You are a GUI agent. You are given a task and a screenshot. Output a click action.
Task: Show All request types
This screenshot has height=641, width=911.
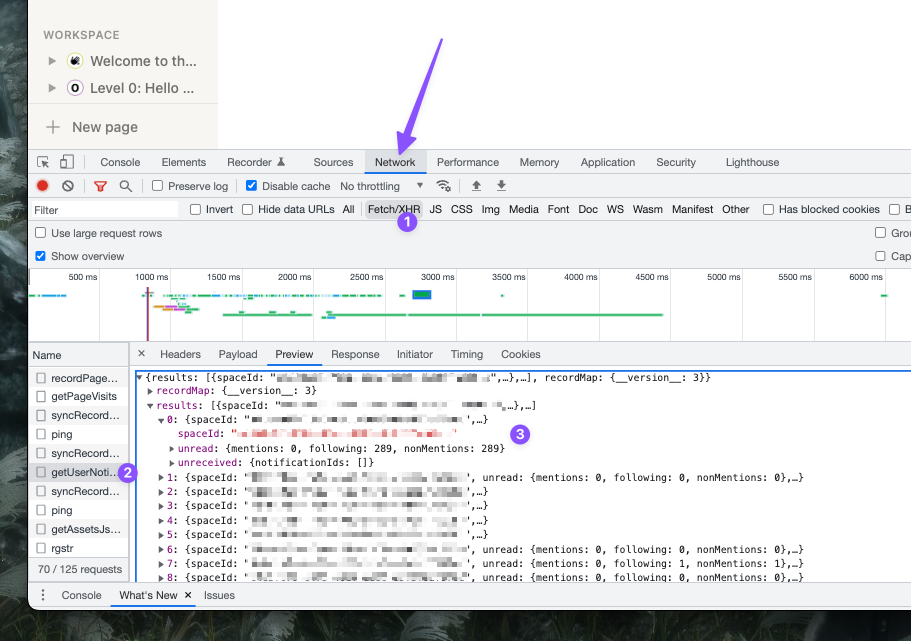click(x=348, y=209)
